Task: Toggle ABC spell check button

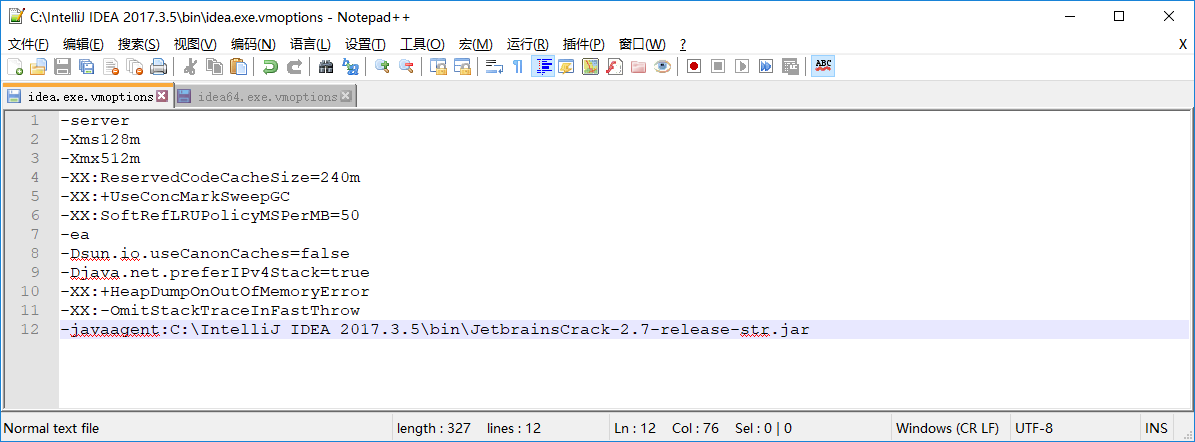Action: tap(823, 67)
